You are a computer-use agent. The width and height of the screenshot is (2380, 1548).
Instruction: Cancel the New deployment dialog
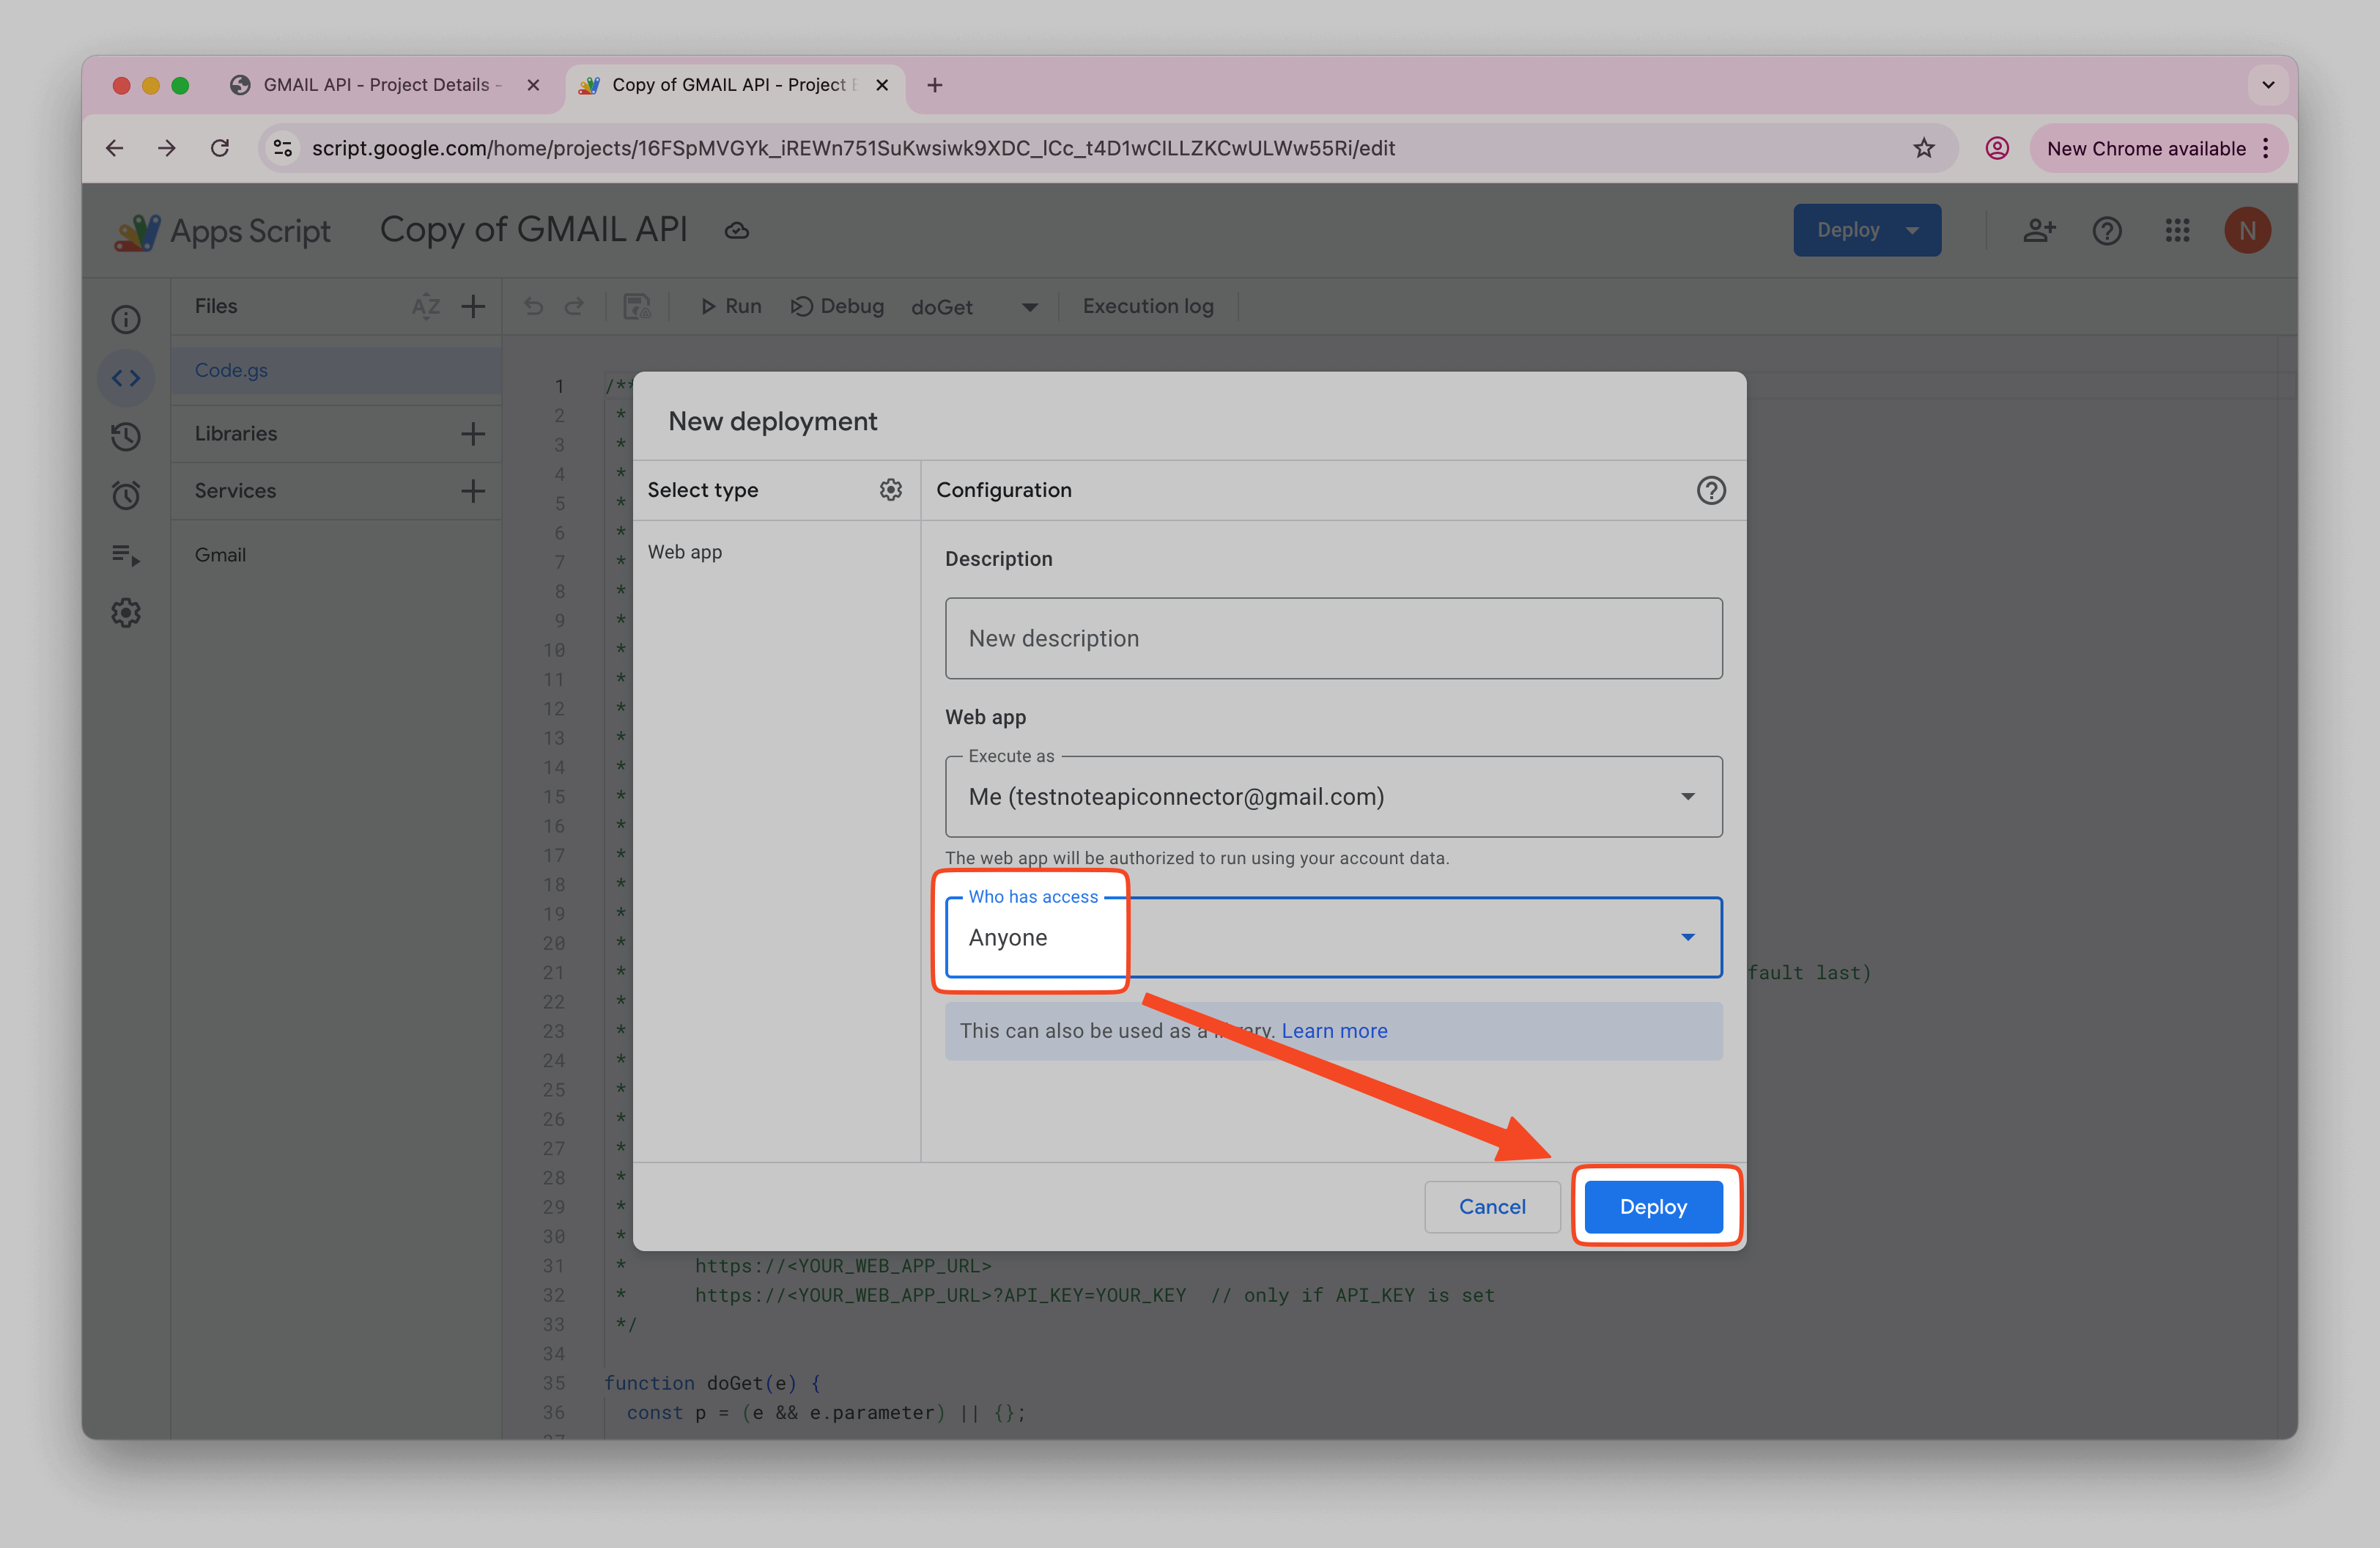pos(1492,1207)
